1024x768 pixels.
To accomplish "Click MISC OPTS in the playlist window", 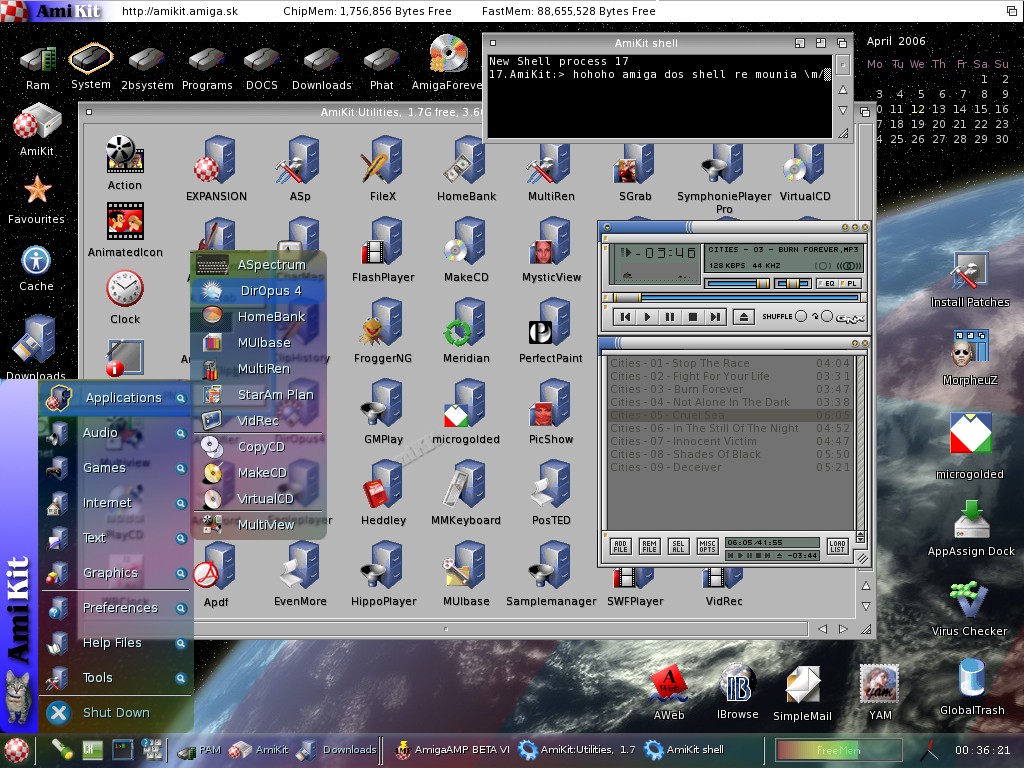I will tap(707, 546).
